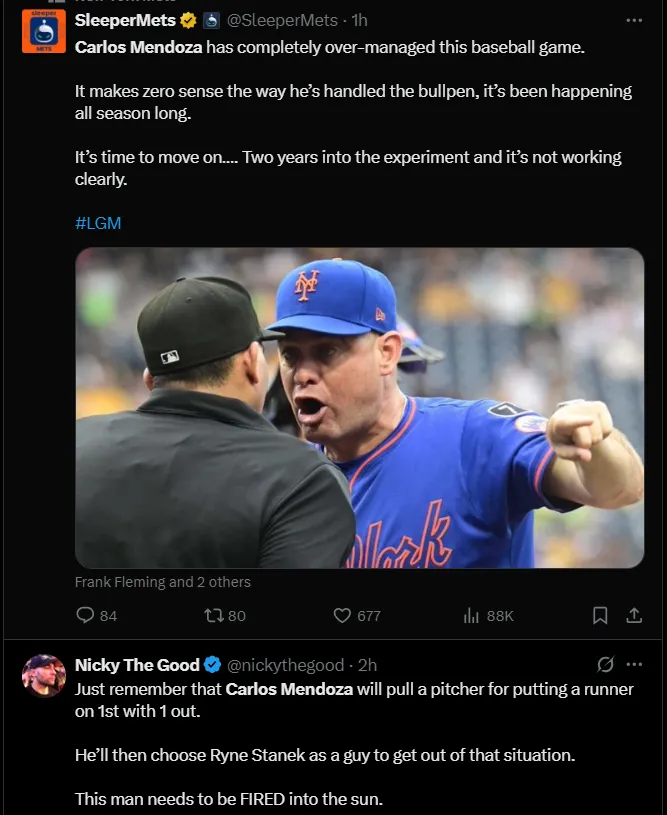Click the Nicky The Good display name
The image size is (667, 815).
pos(137,665)
